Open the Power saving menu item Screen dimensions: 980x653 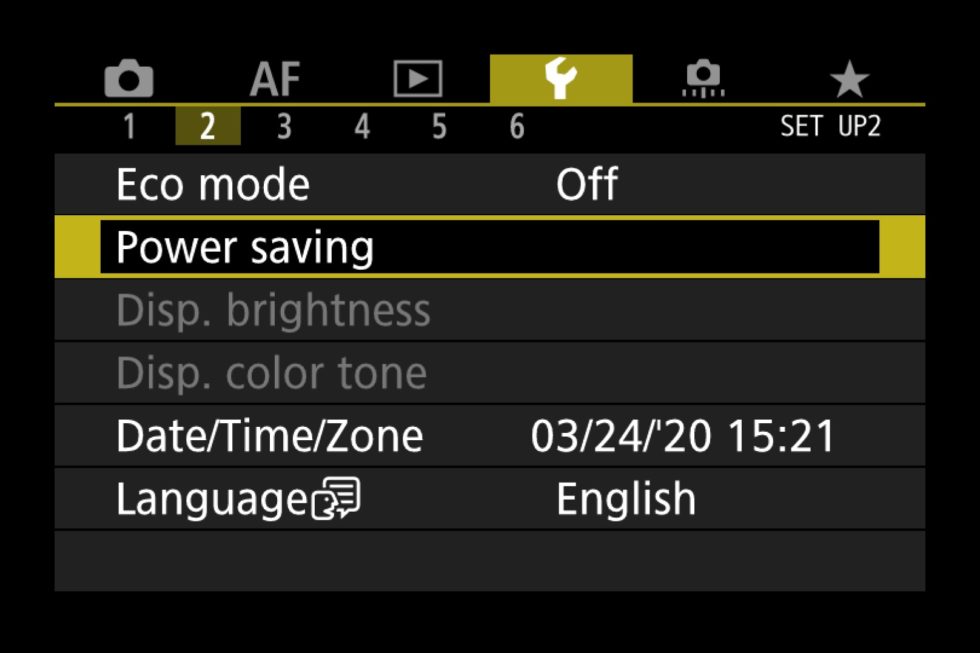pos(489,247)
